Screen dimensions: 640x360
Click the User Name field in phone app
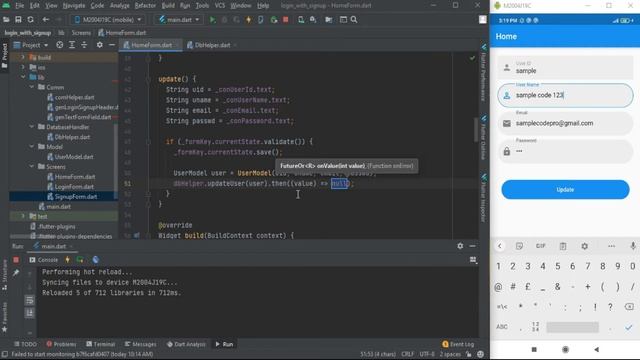(565, 96)
